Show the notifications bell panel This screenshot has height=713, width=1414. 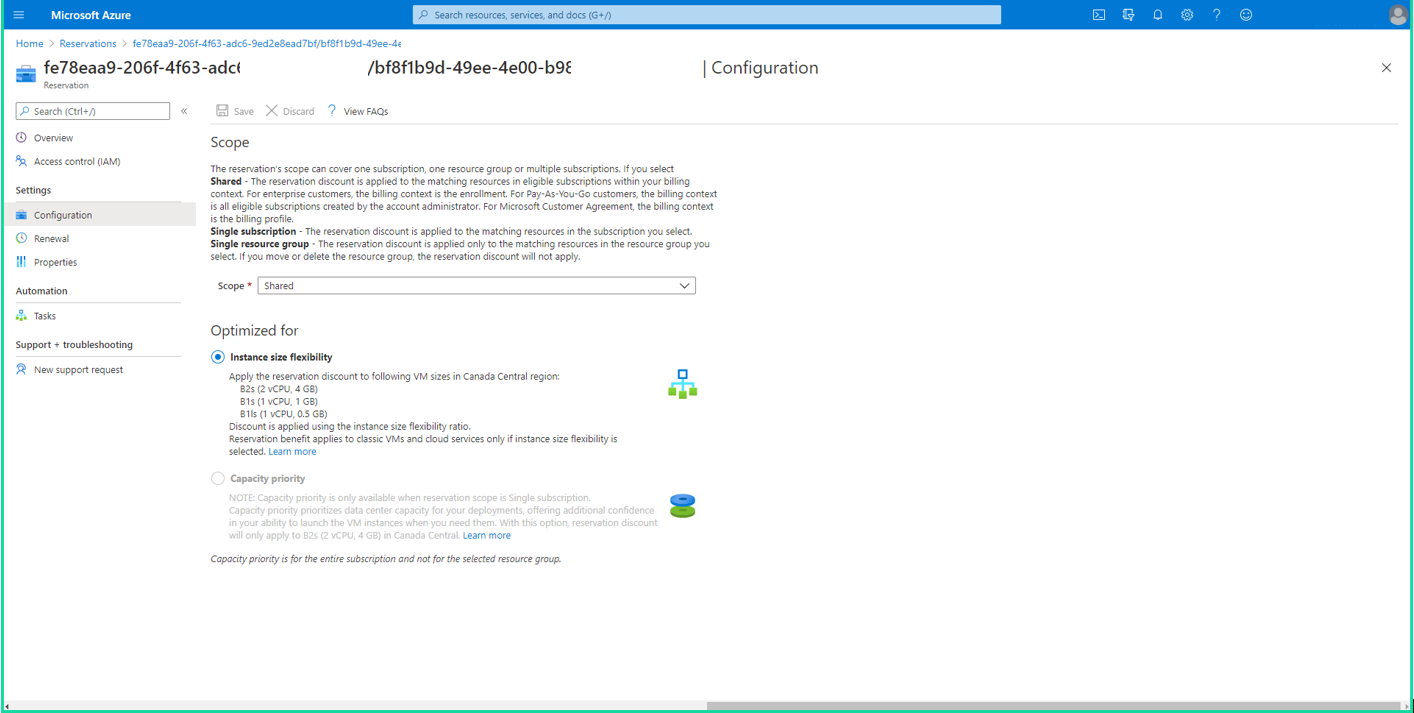tap(1158, 15)
